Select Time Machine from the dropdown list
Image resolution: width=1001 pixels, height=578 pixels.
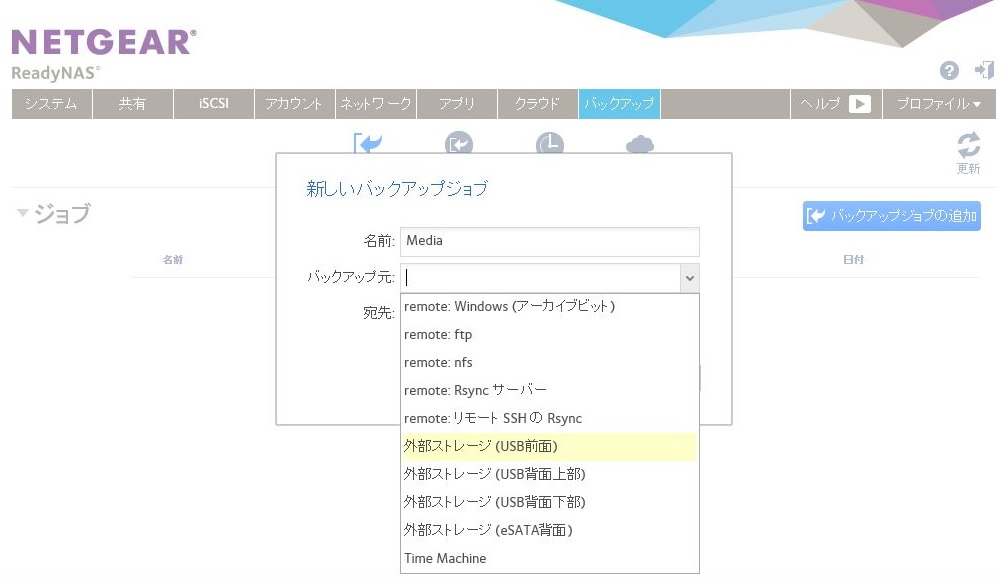coord(445,558)
